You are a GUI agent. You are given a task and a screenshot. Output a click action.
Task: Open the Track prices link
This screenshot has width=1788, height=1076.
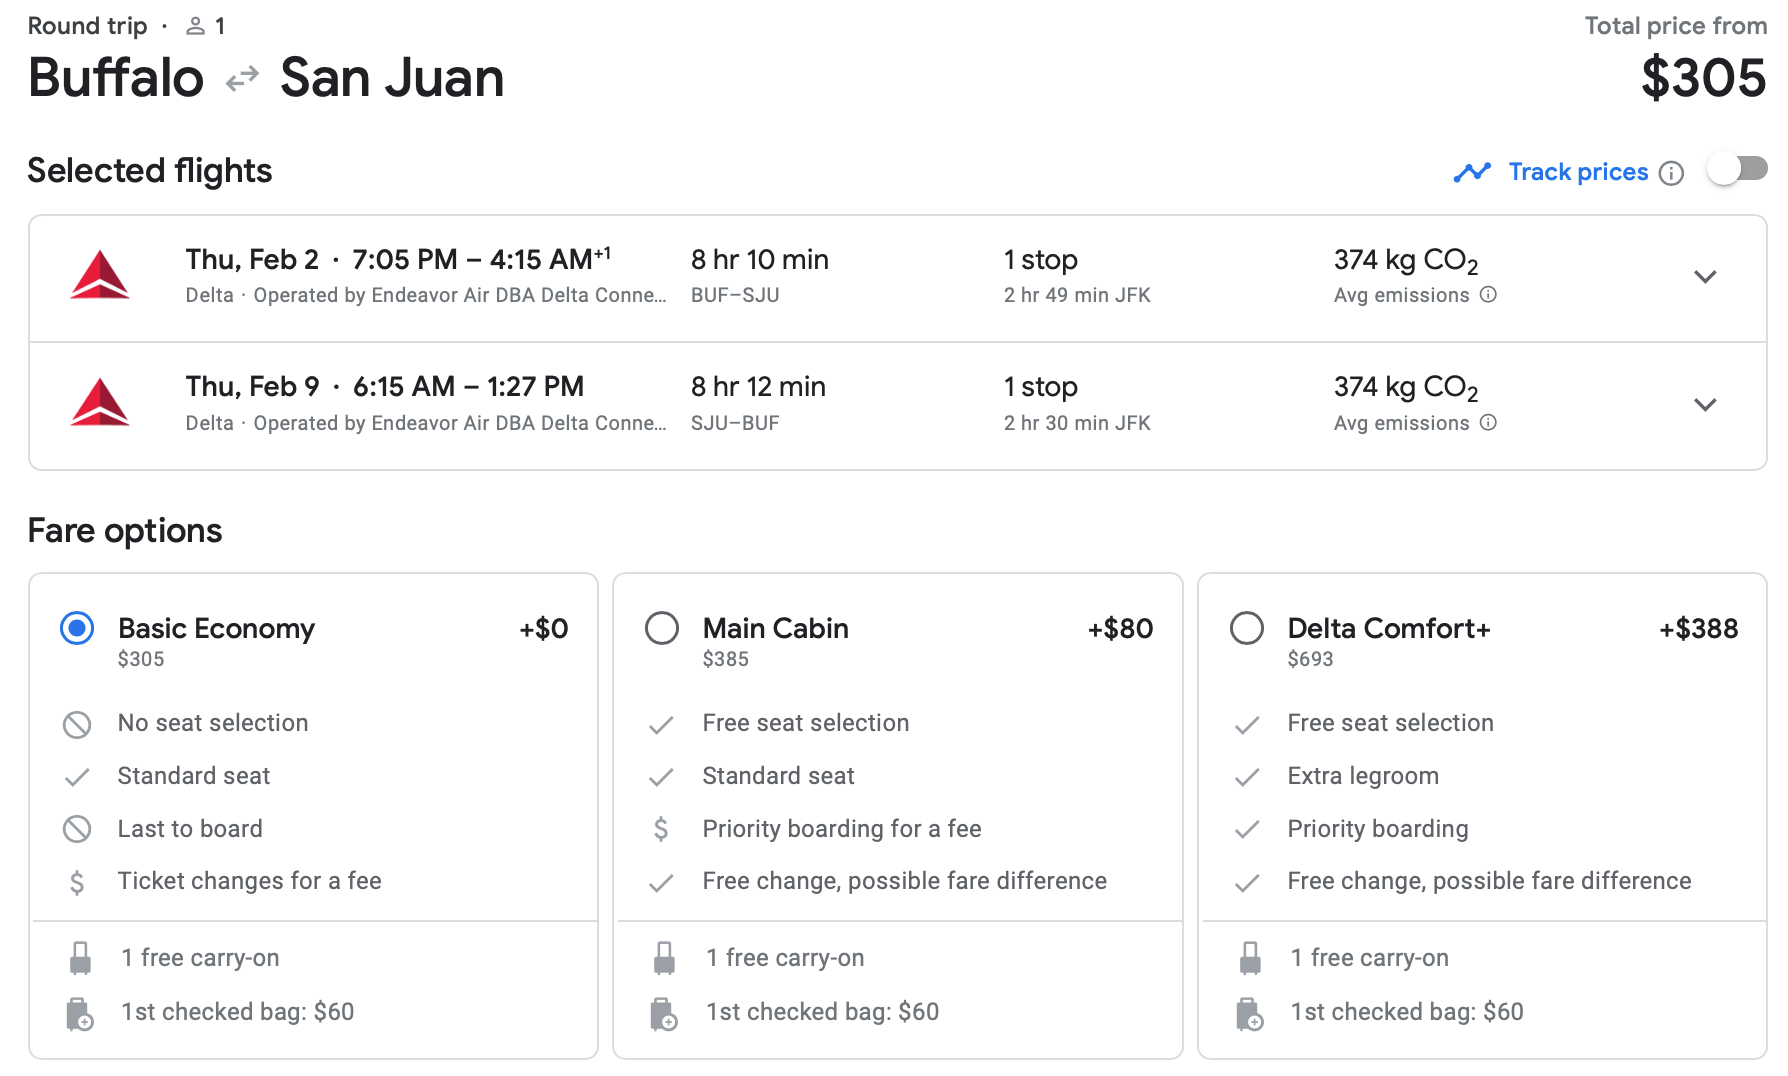1578,172
